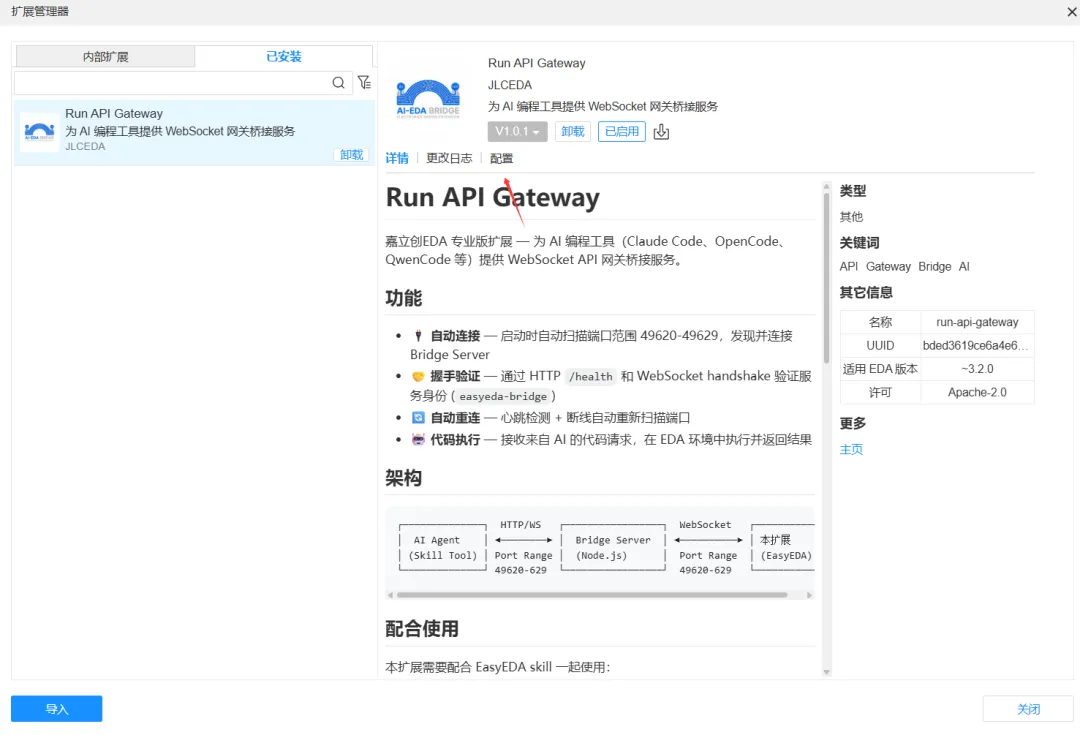Click the 功能 section heading
Screen dimensions: 1080x735
click(x=404, y=298)
